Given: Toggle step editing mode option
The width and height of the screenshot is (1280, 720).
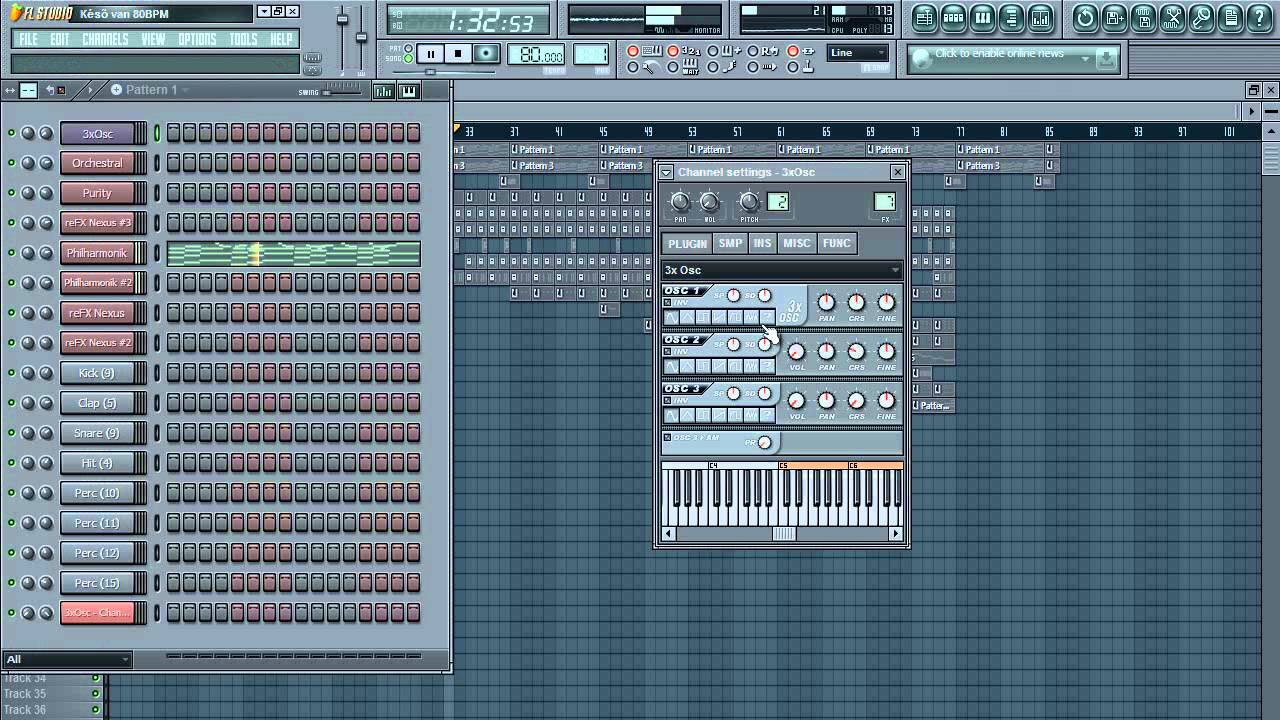Looking at the screenshot, I should click(x=713, y=67).
